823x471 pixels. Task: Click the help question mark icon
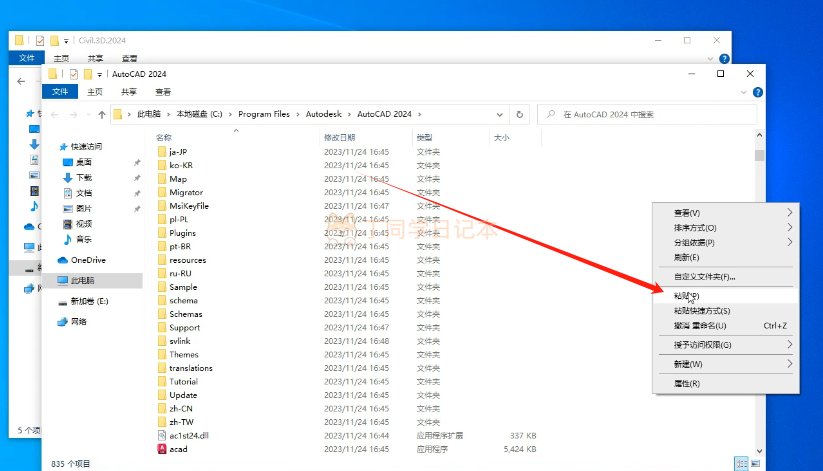757,91
